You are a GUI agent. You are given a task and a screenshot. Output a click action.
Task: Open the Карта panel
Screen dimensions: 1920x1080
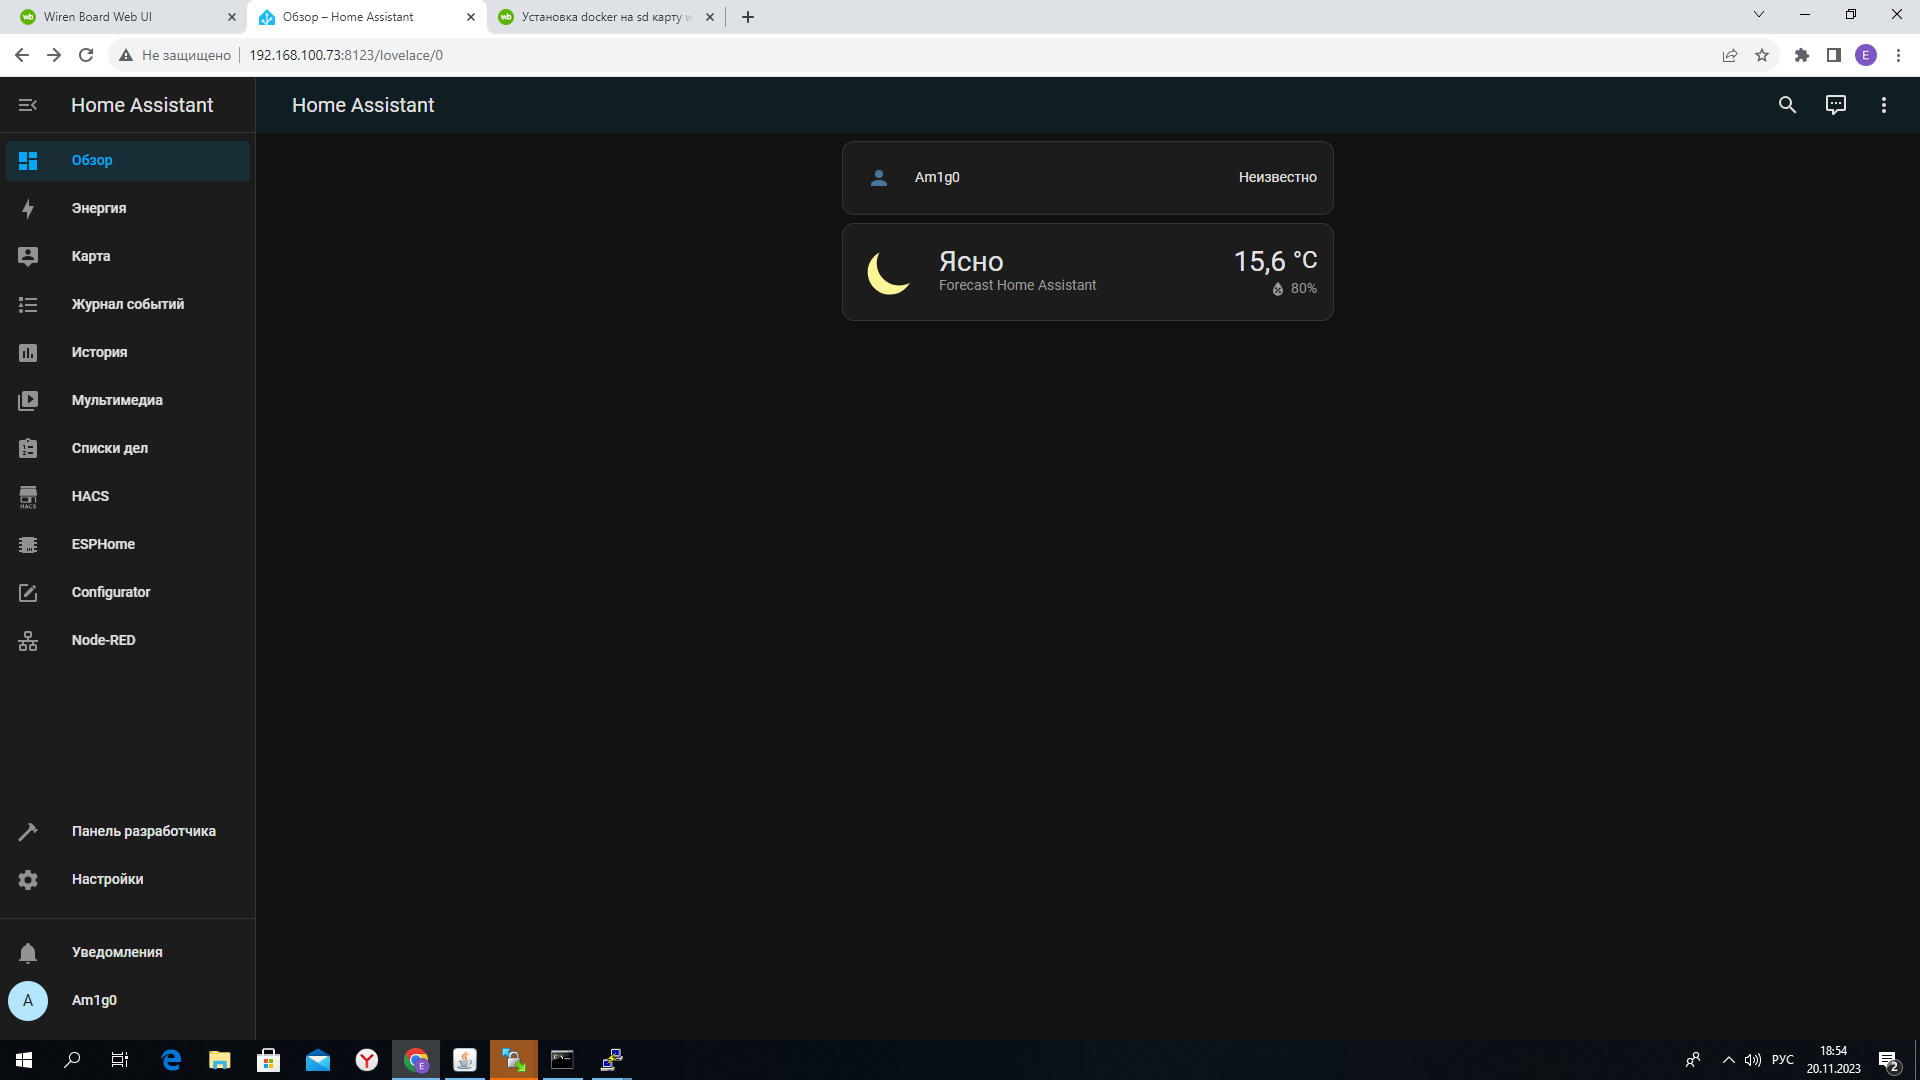[x=128, y=256]
